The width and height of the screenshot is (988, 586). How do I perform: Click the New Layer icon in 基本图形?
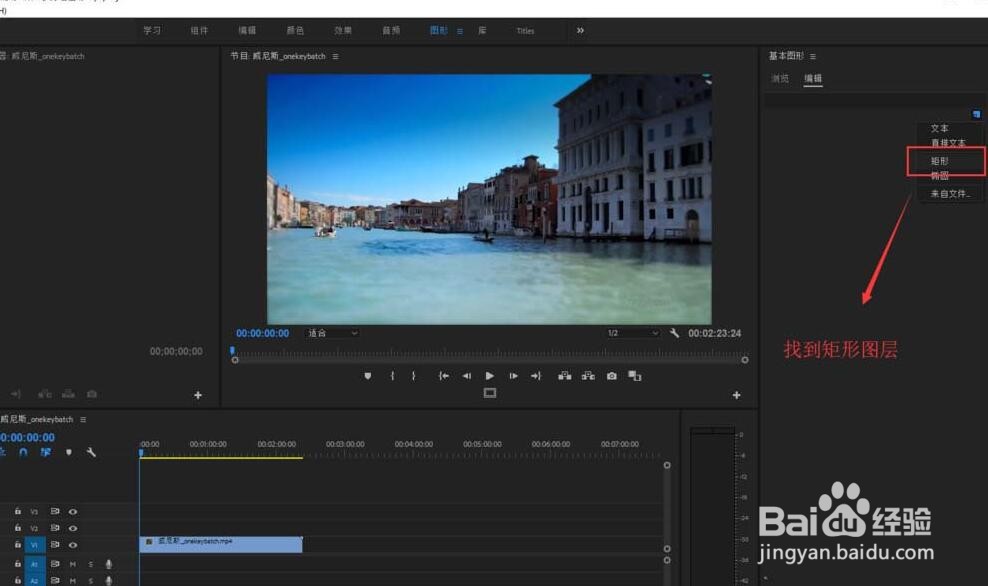[x=976, y=114]
